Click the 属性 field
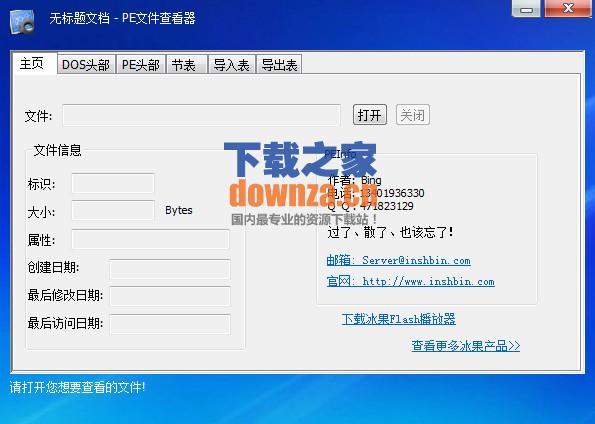Viewport: 595px width, 424px height. pos(150,239)
